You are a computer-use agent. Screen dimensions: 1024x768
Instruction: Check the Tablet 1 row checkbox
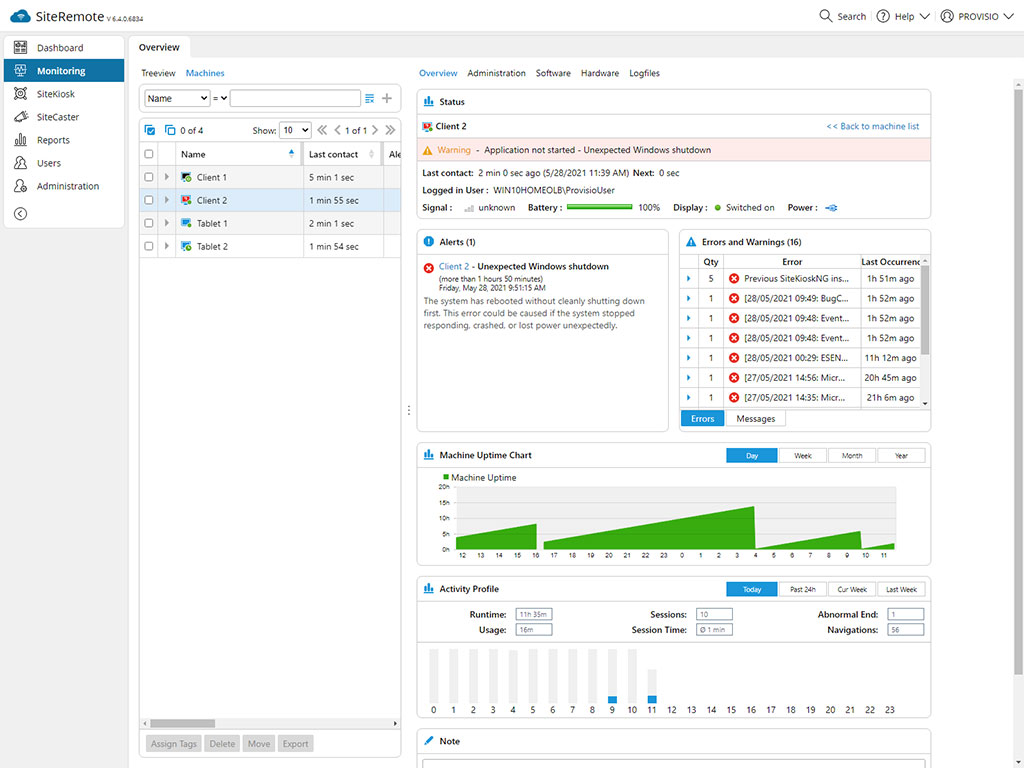tap(149, 223)
